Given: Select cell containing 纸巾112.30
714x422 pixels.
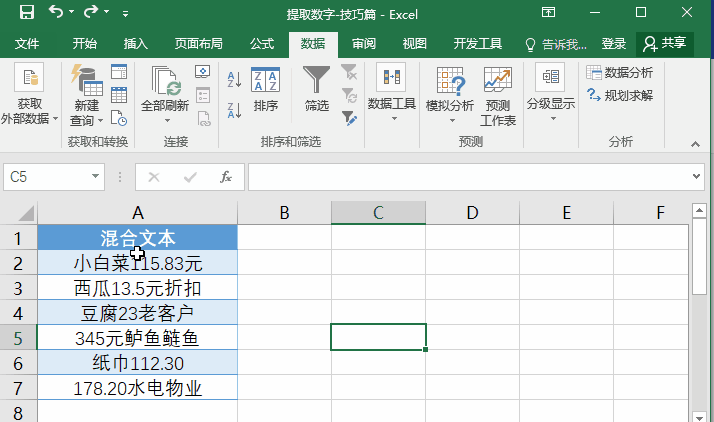Looking at the screenshot, I should tap(138, 363).
